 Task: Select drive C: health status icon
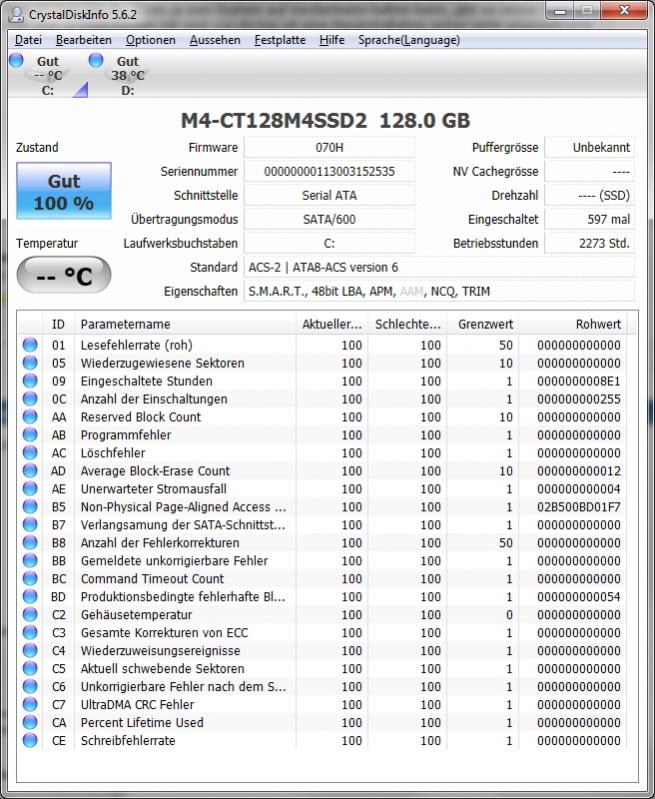(16, 60)
